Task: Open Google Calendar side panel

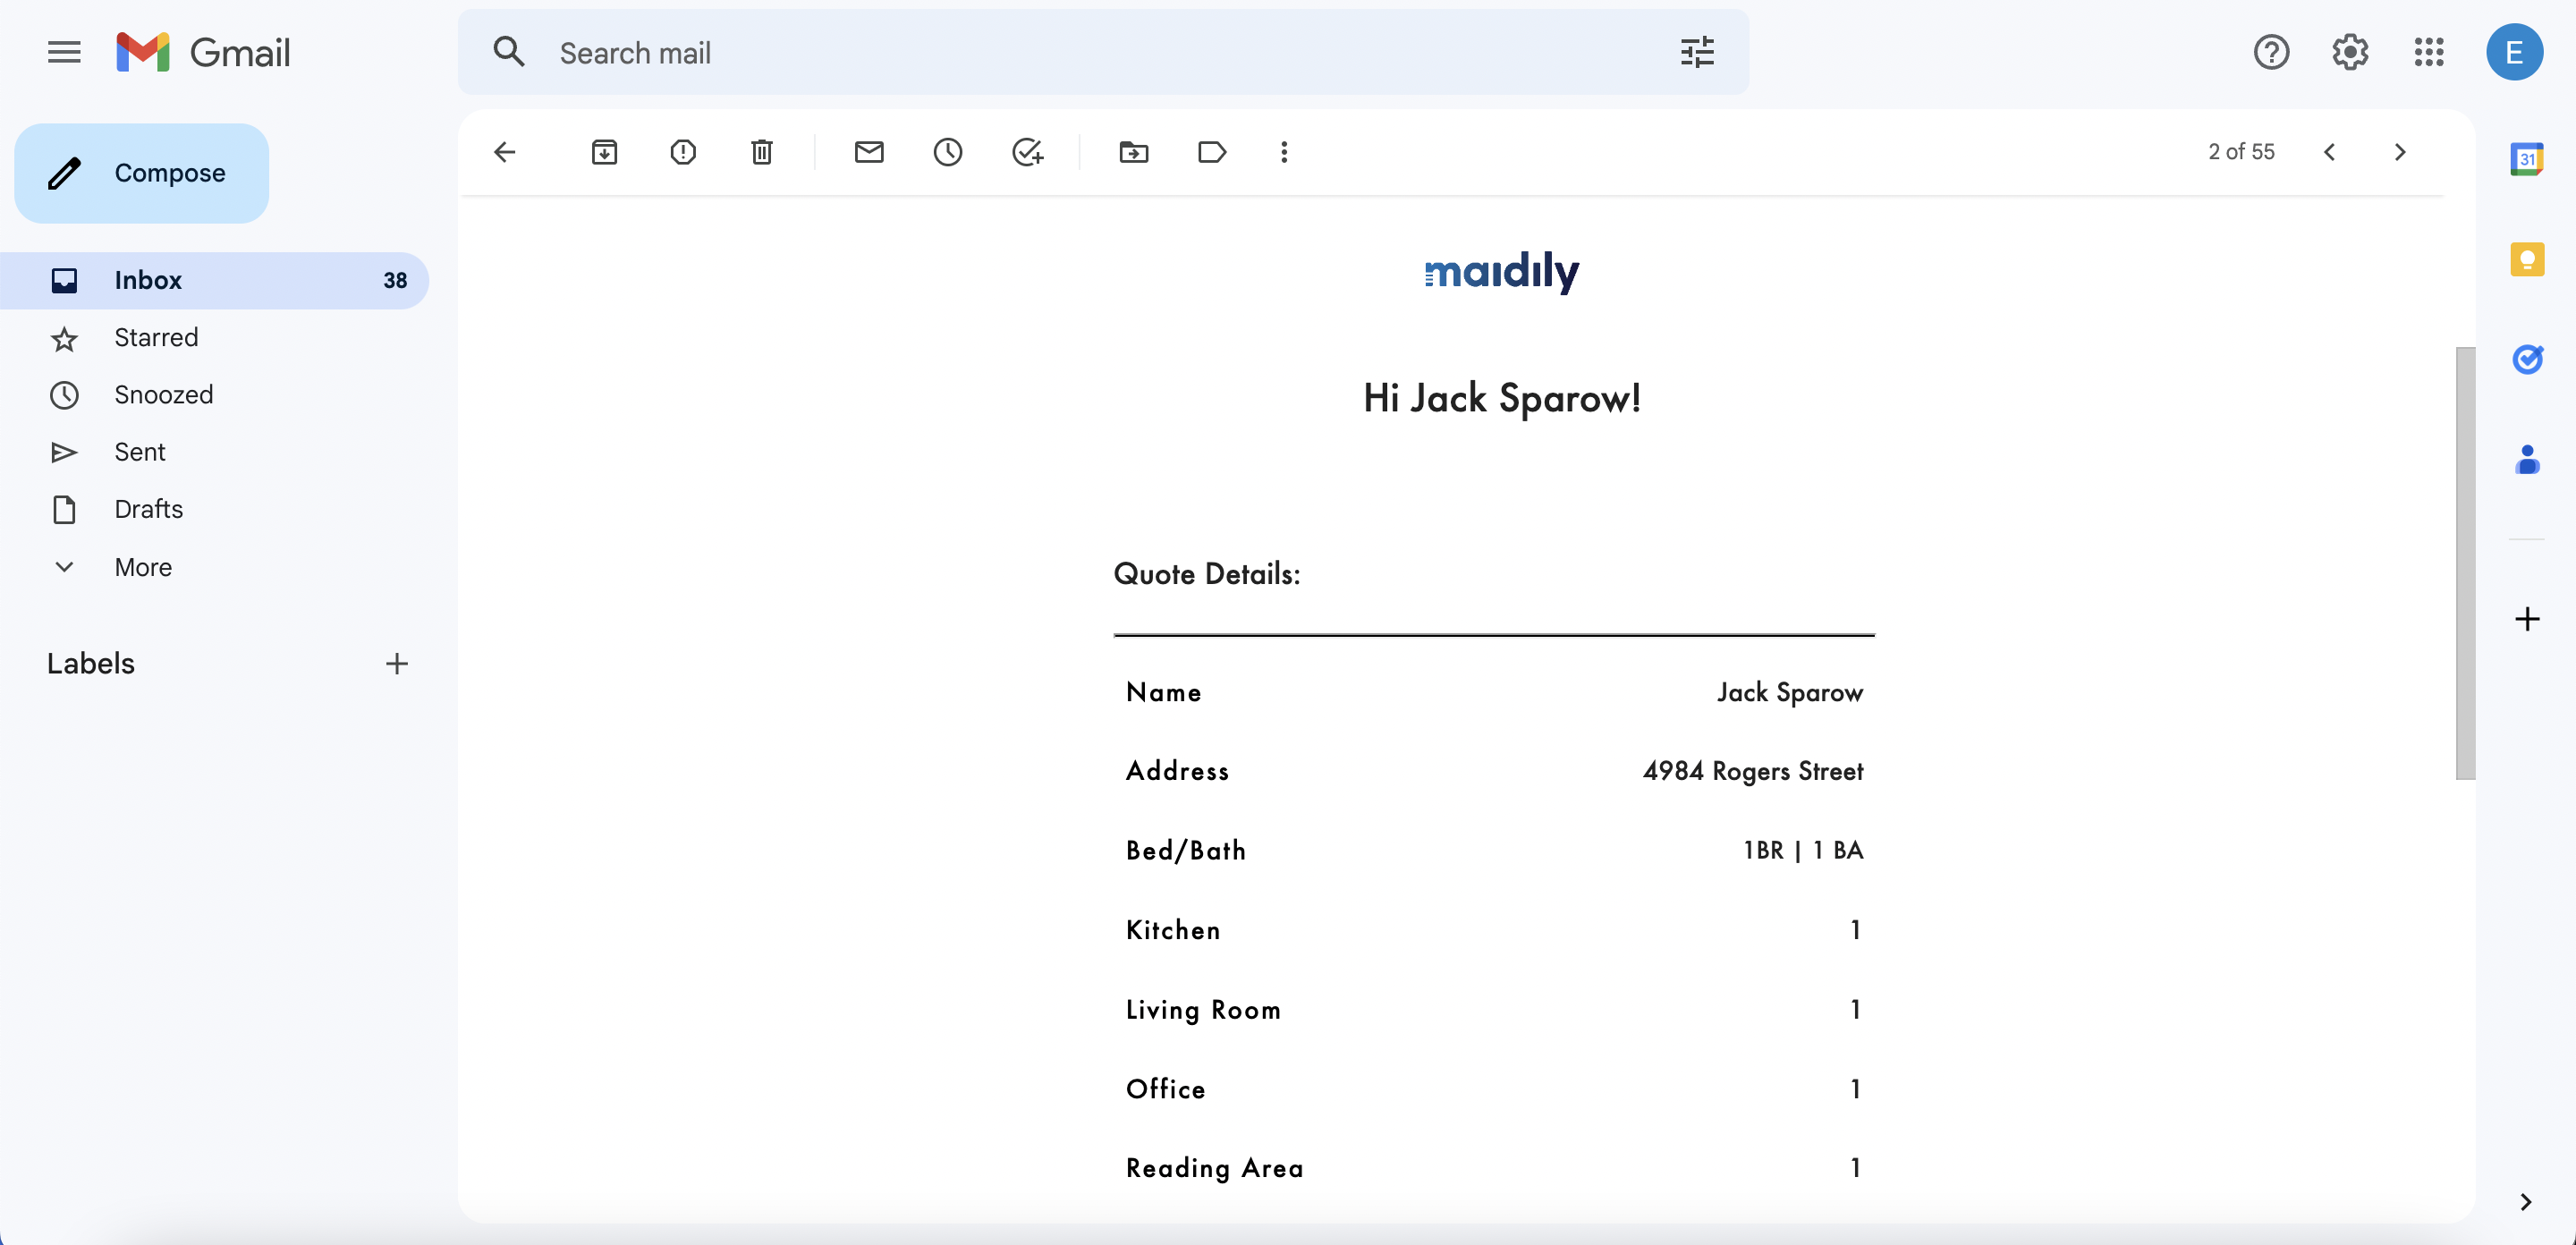Action: pos(2527,159)
